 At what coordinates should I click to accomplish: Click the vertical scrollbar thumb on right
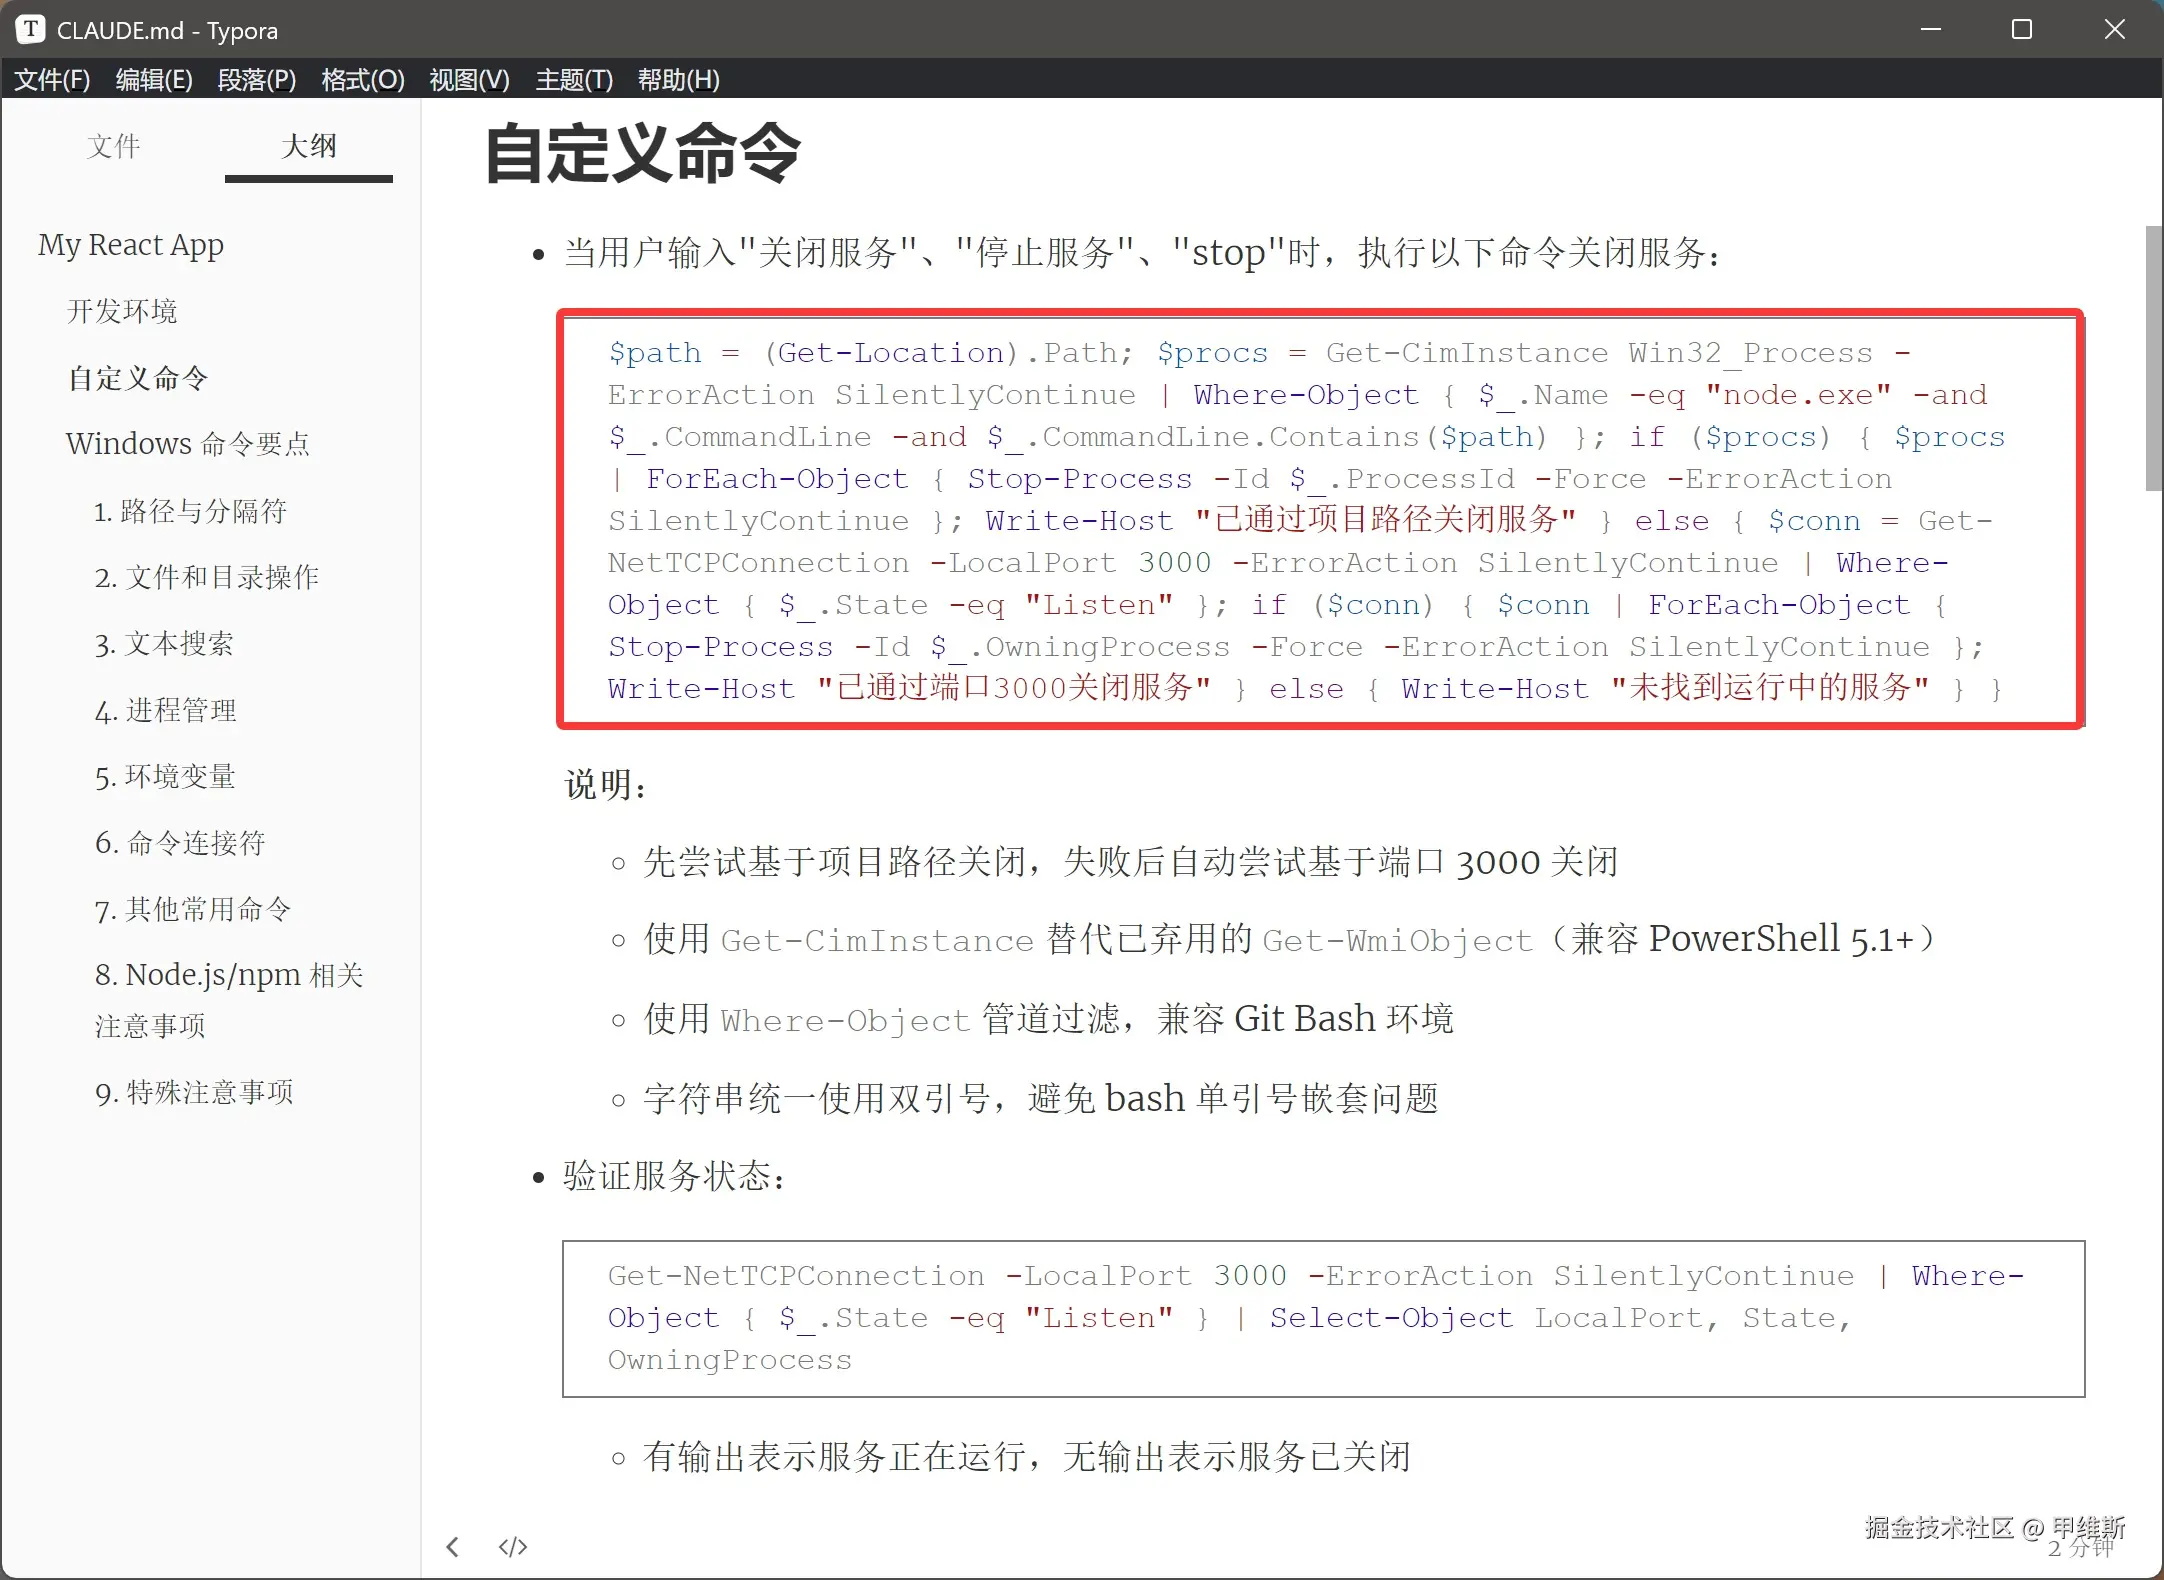(x=2153, y=357)
